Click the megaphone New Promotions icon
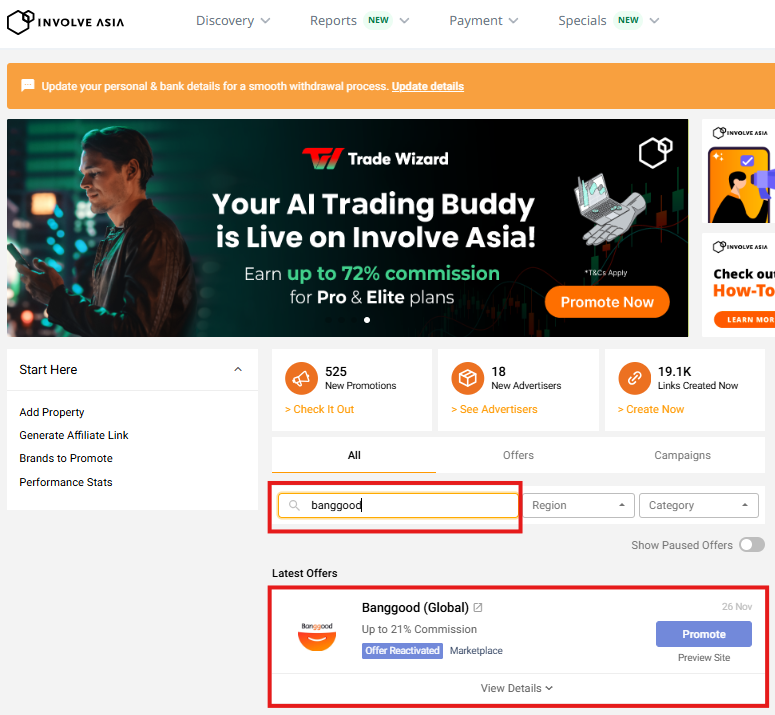The image size is (775, 715). tap(301, 379)
